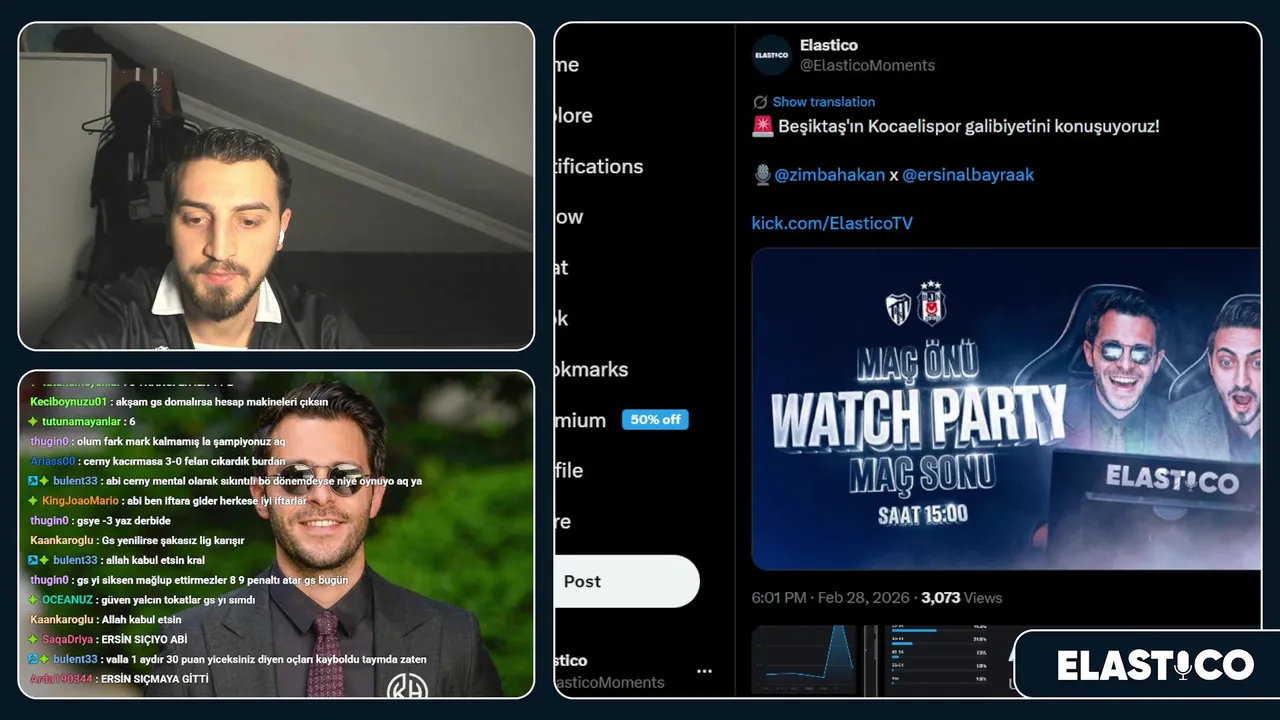Open the analytics chart thumbnail below the tweet
1280x720 pixels.
805,660
